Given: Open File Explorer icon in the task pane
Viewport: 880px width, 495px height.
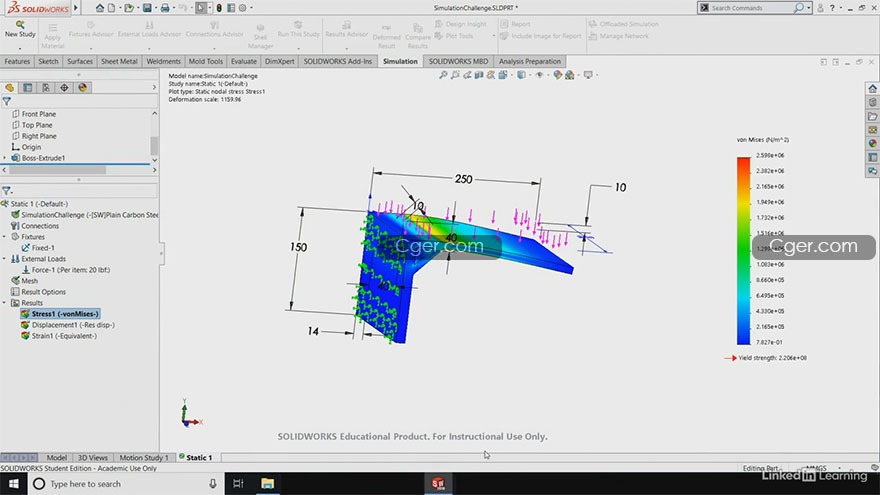Looking at the screenshot, I should [872, 116].
